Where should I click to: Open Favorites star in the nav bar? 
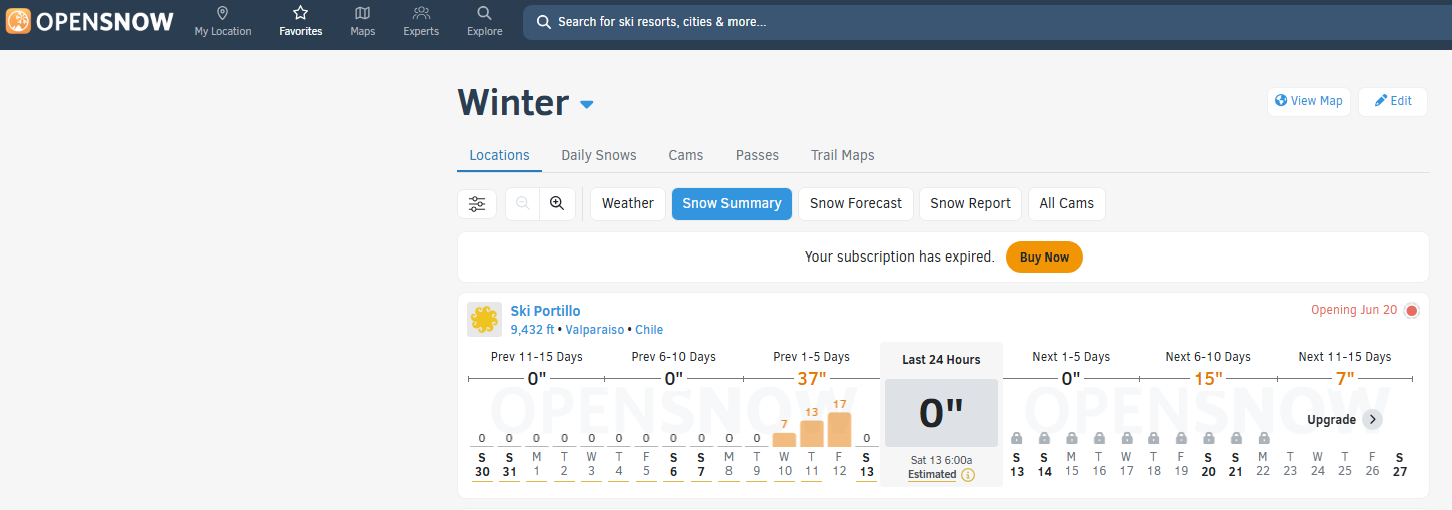click(301, 21)
